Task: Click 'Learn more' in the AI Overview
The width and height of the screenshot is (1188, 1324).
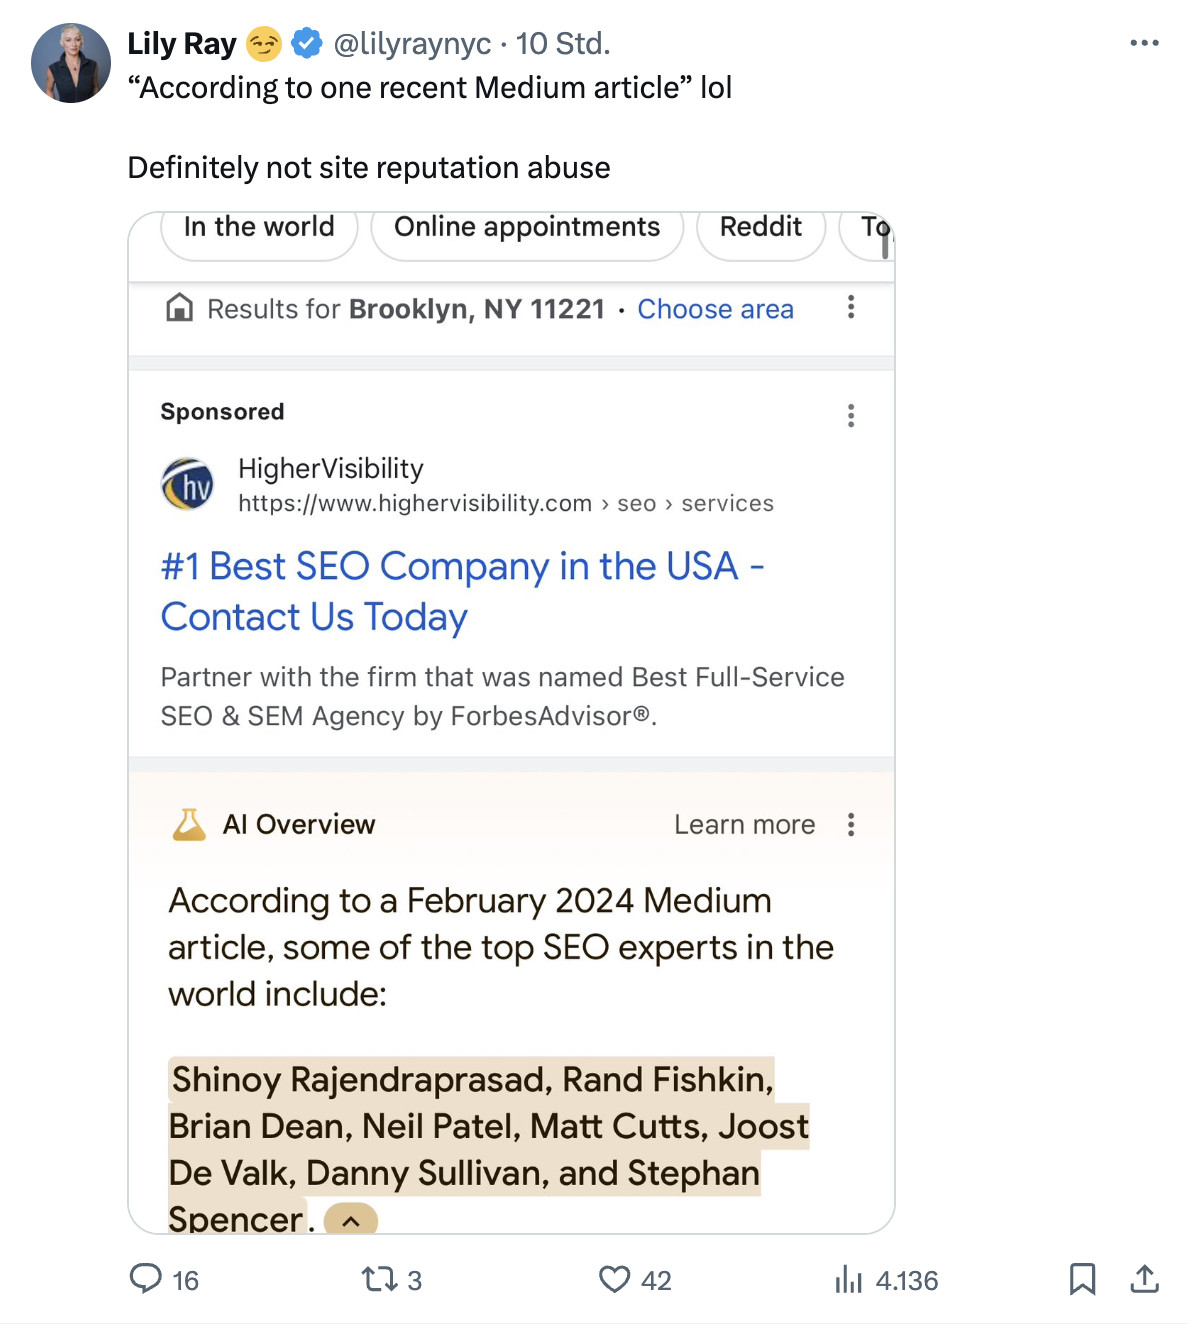Action: point(744,824)
